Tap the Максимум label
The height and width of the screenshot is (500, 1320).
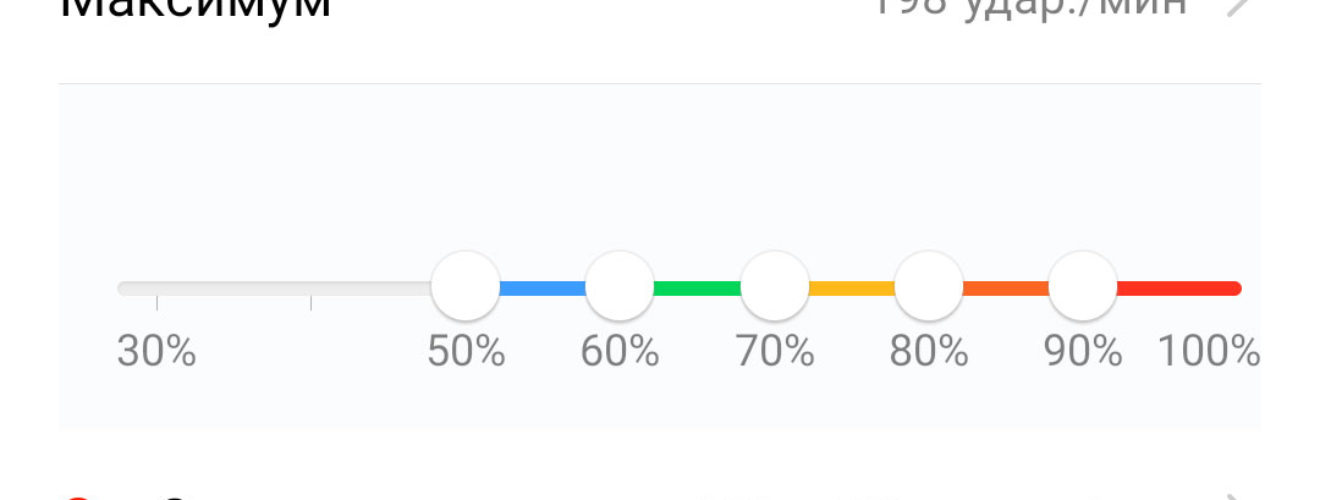pyautogui.click(x=196, y=8)
